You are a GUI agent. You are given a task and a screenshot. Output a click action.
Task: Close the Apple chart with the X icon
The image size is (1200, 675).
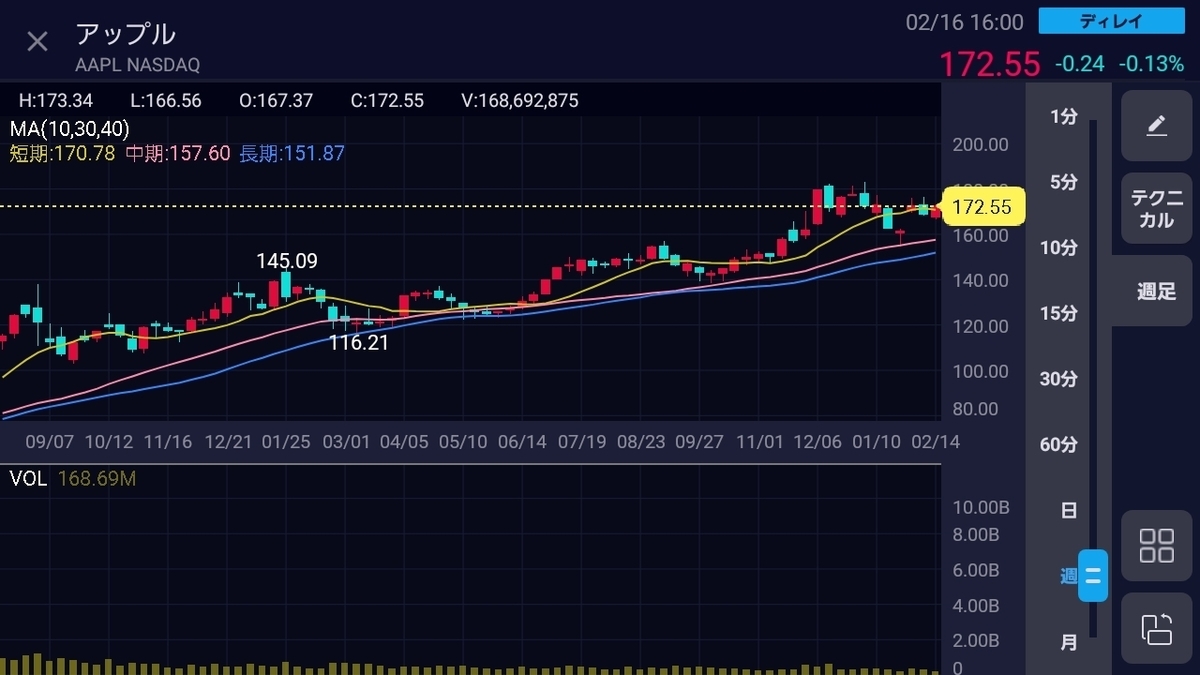(x=37, y=42)
